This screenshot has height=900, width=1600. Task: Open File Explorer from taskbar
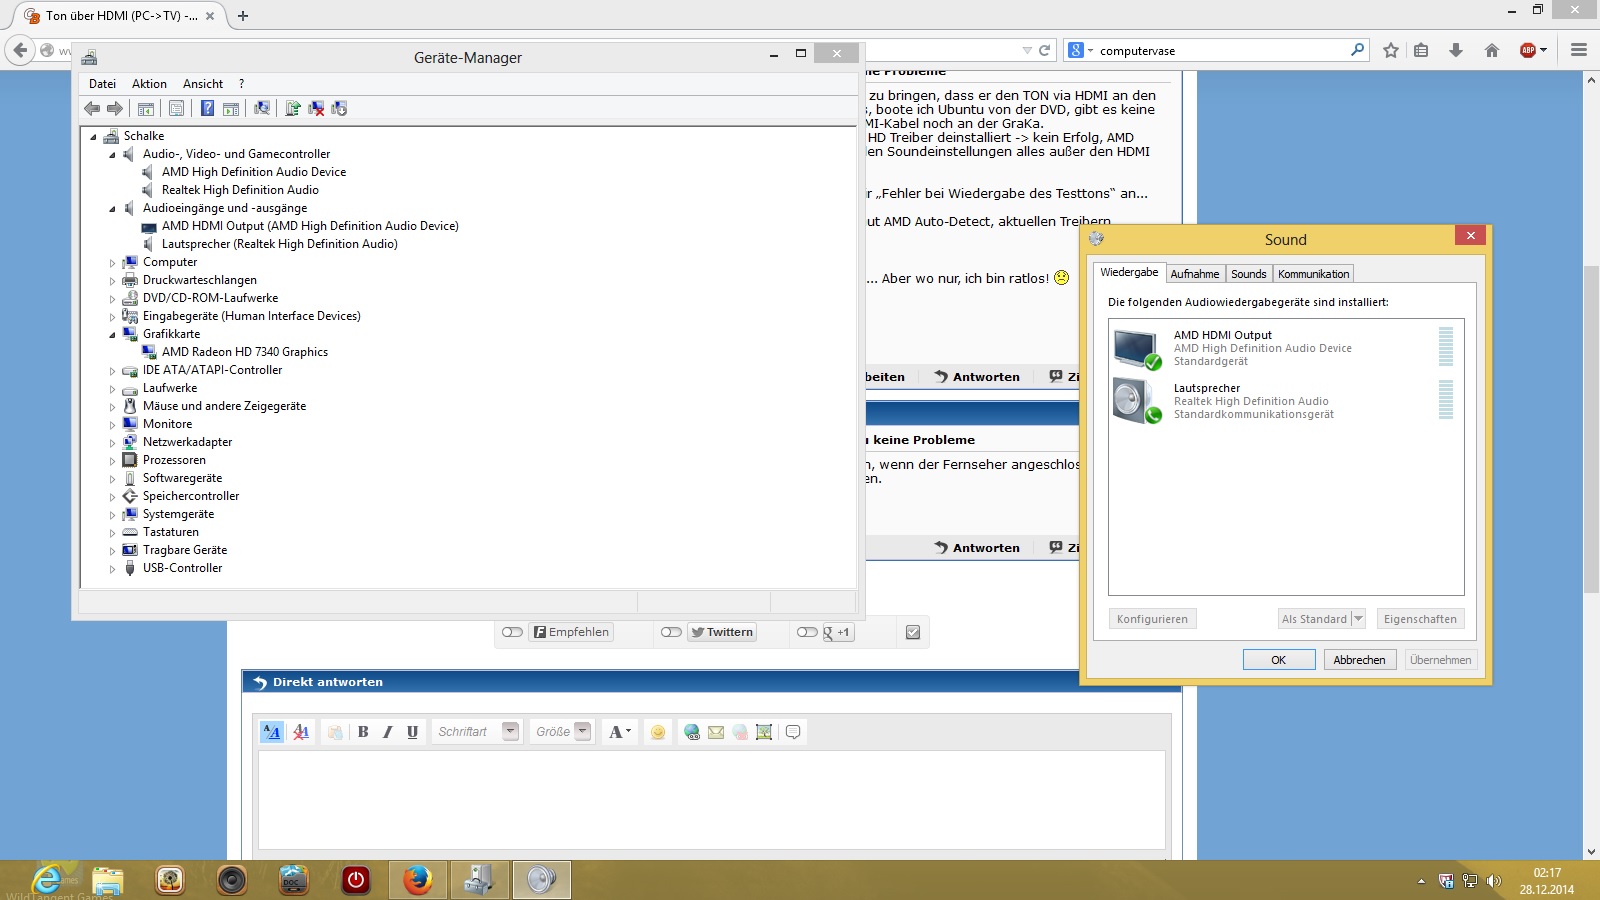[108, 880]
